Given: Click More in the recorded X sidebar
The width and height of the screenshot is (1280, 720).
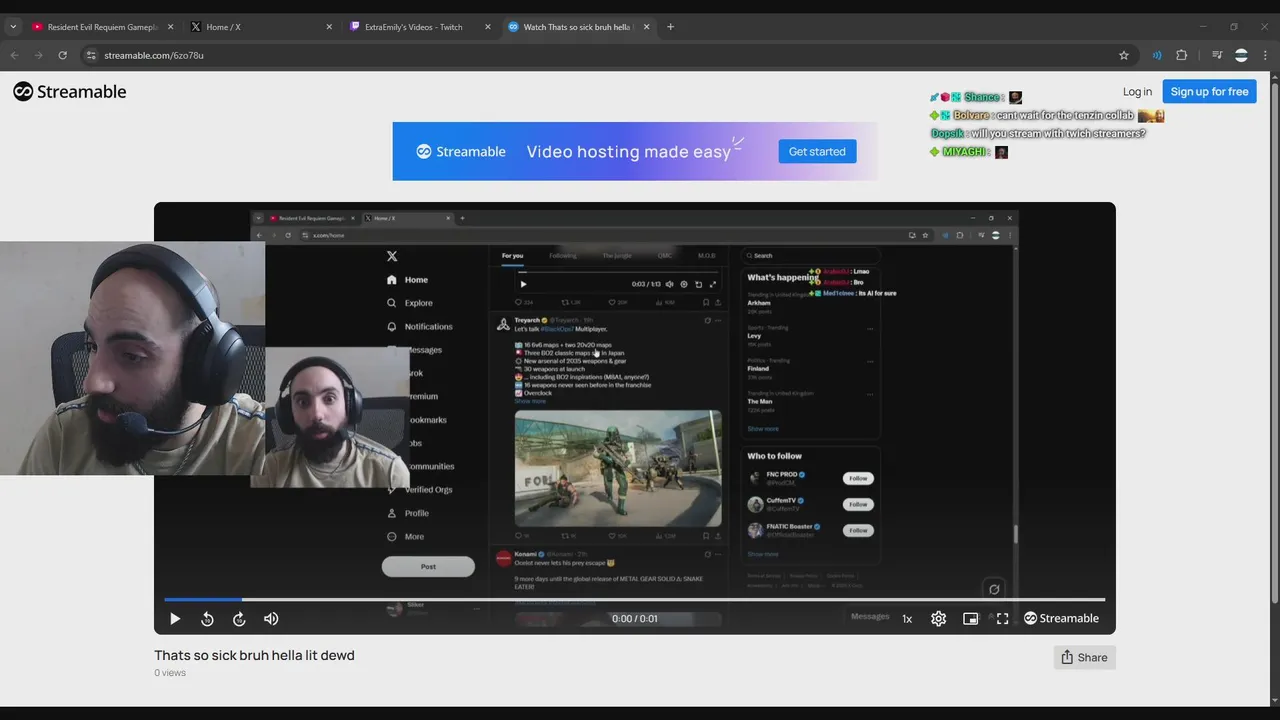Looking at the screenshot, I should [x=406, y=537].
